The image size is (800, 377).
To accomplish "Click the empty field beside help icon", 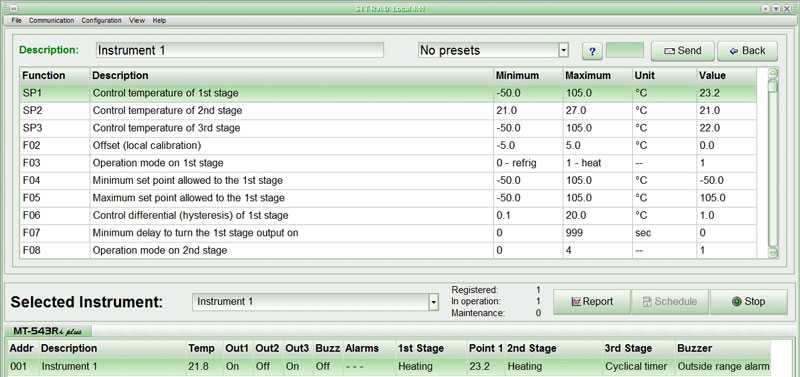I will point(624,51).
